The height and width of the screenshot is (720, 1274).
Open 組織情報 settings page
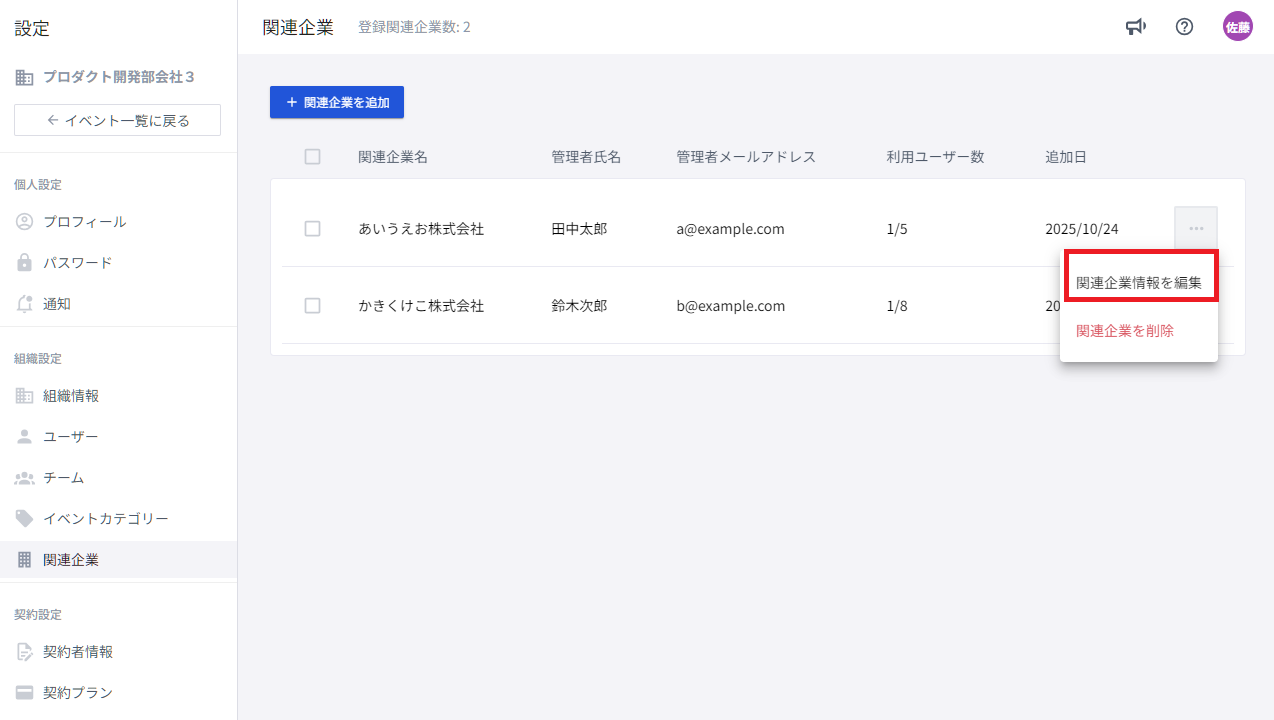pos(71,396)
